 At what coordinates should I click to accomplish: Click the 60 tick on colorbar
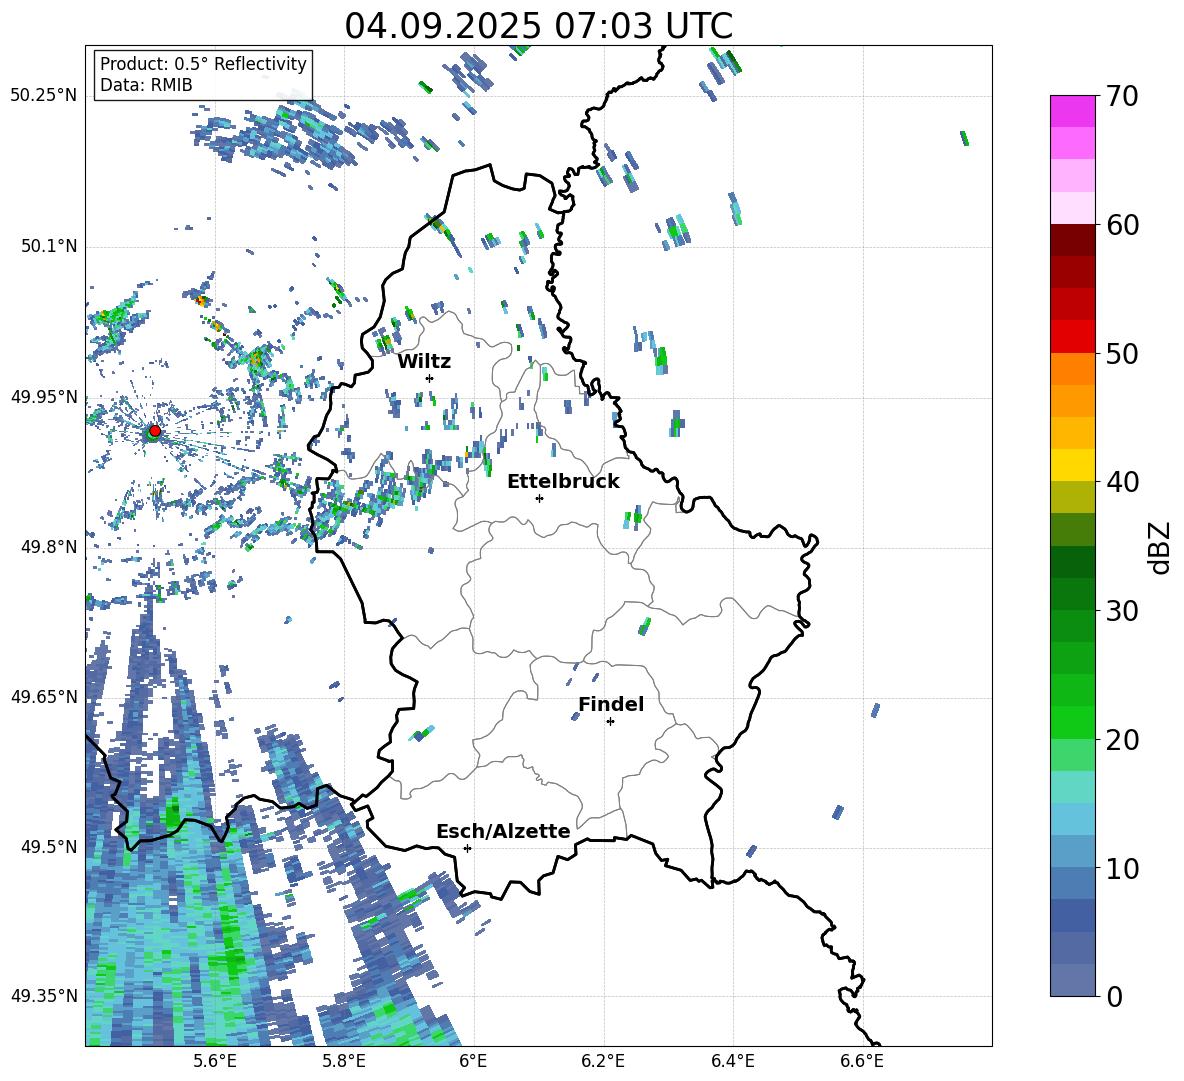[x=1122, y=225]
